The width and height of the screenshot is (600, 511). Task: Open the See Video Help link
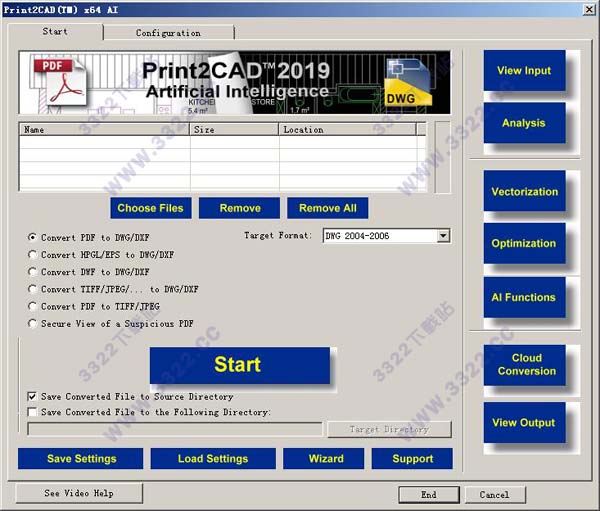click(x=79, y=494)
